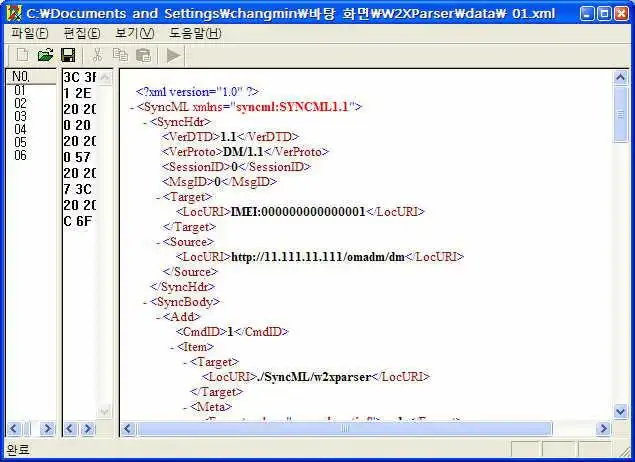Image resolution: width=635 pixels, height=462 pixels.
Task: Minimize the W2XParser window
Action: [587, 14]
